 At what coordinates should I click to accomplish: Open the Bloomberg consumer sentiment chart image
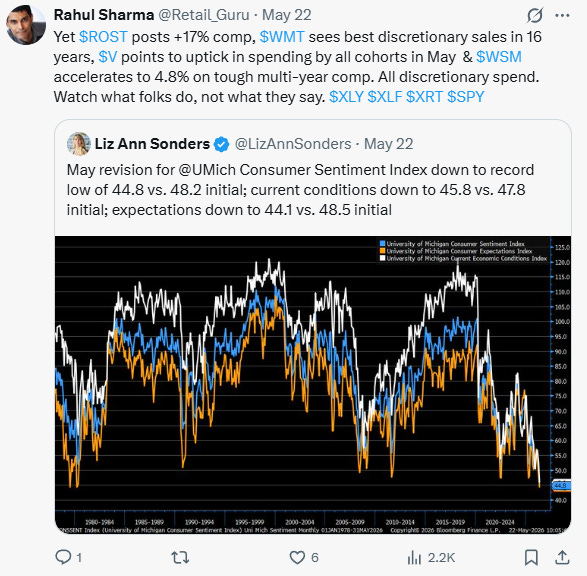313,384
